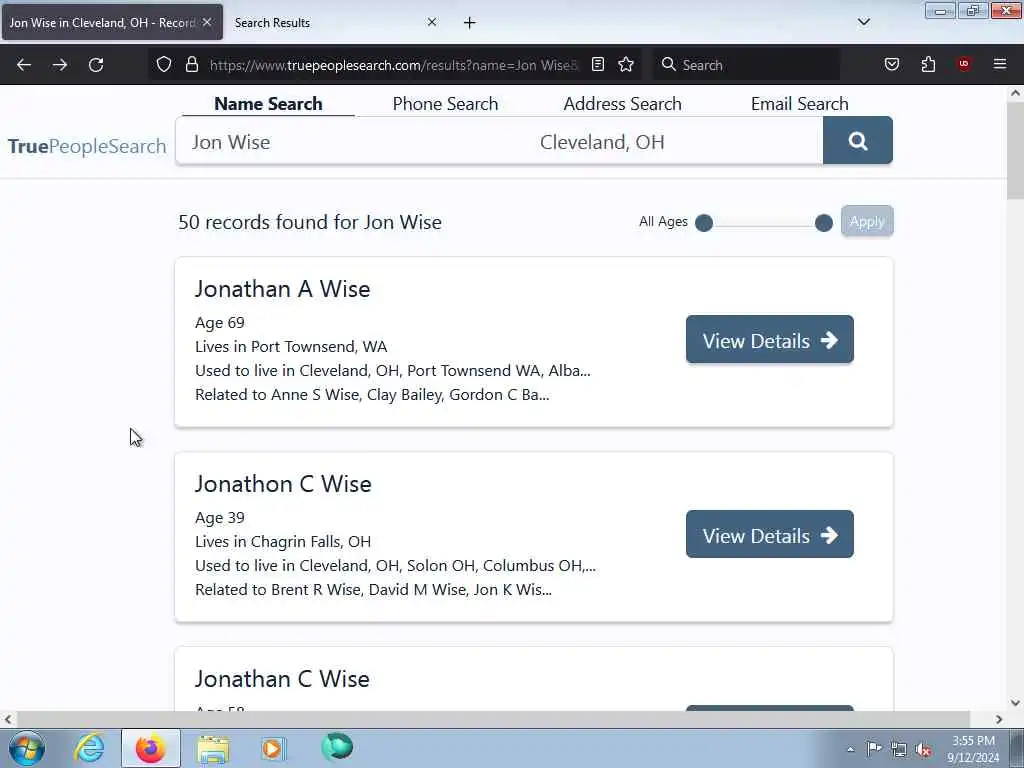Image resolution: width=1024 pixels, height=768 pixels.
Task: Click the site security padlock icon
Action: click(x=191, y=64)
